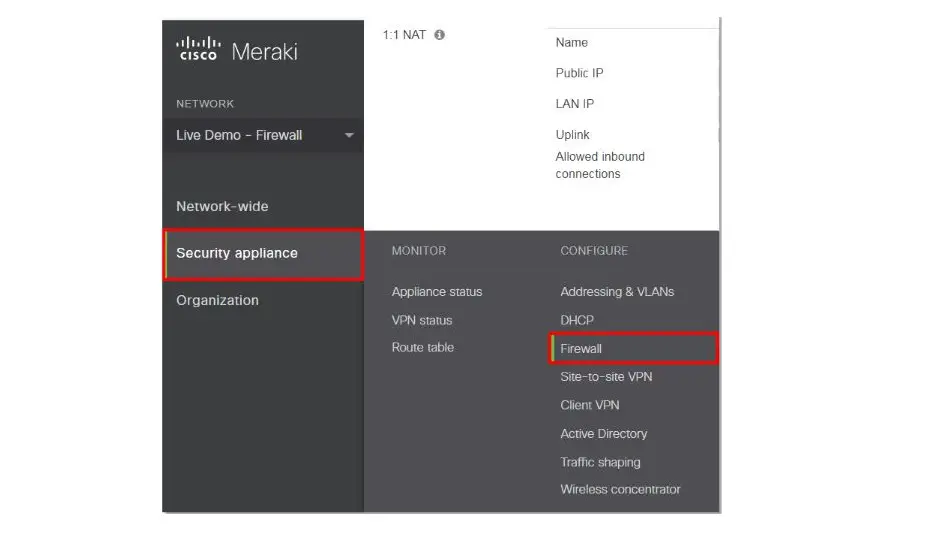
Task: Open Wireless concentrator settings
Action: pos(620,490)
